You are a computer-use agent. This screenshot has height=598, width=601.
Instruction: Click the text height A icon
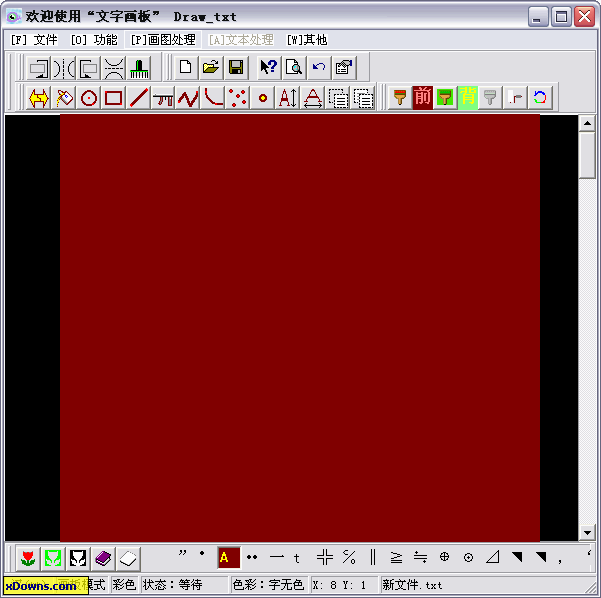tap(288, 98)
